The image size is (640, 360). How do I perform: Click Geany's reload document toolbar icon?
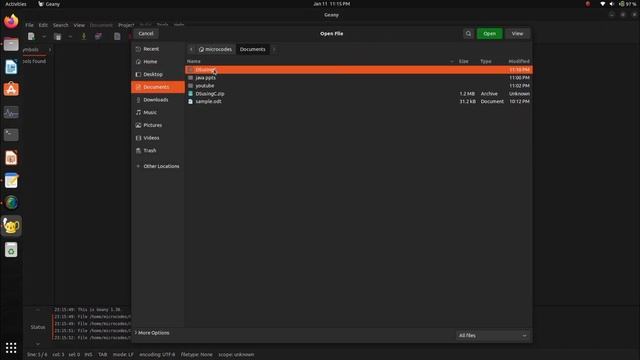tap(117, 36)
